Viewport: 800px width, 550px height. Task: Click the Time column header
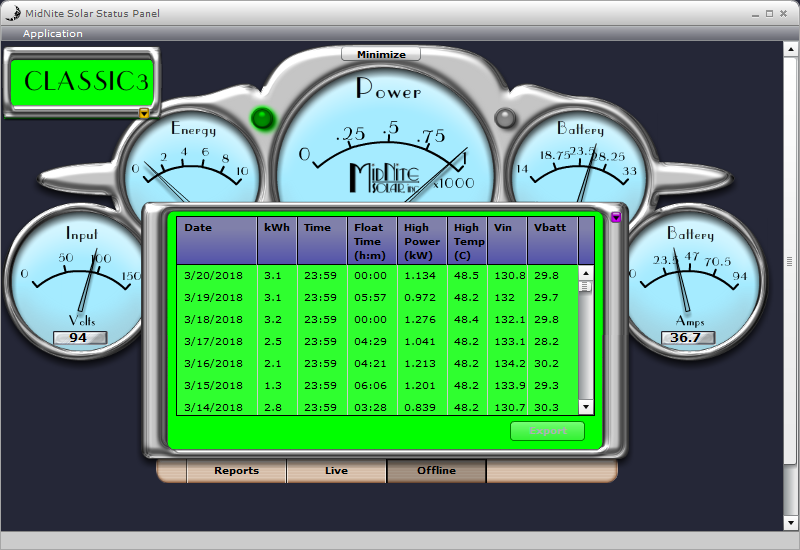321,241
